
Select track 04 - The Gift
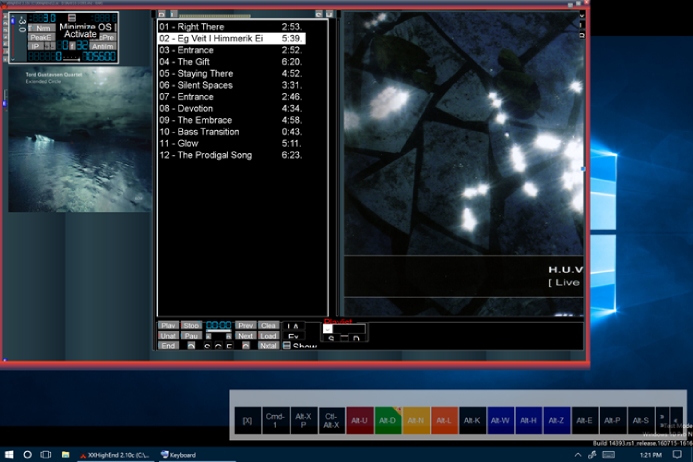tap(231, 62)
